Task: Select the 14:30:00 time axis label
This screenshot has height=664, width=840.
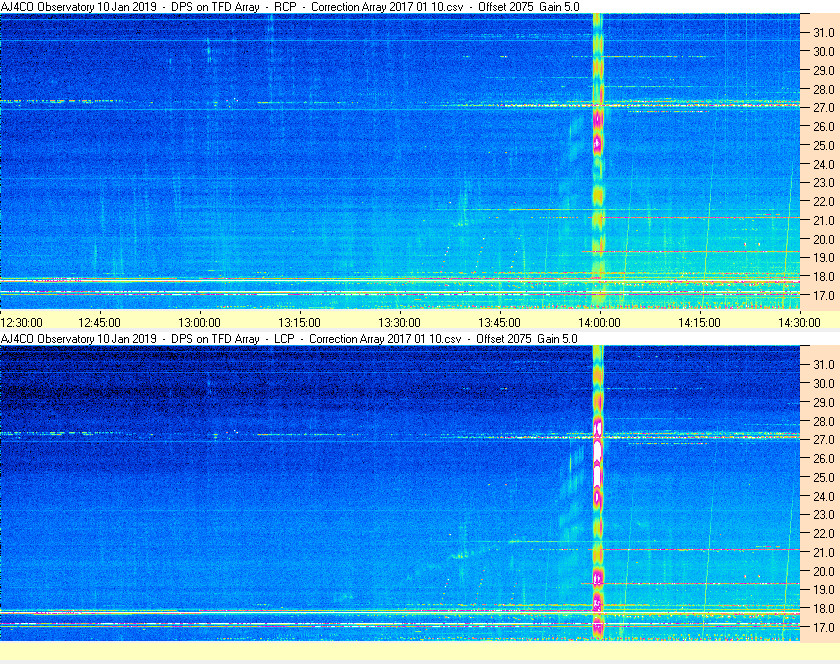Action: click(799, 323)
